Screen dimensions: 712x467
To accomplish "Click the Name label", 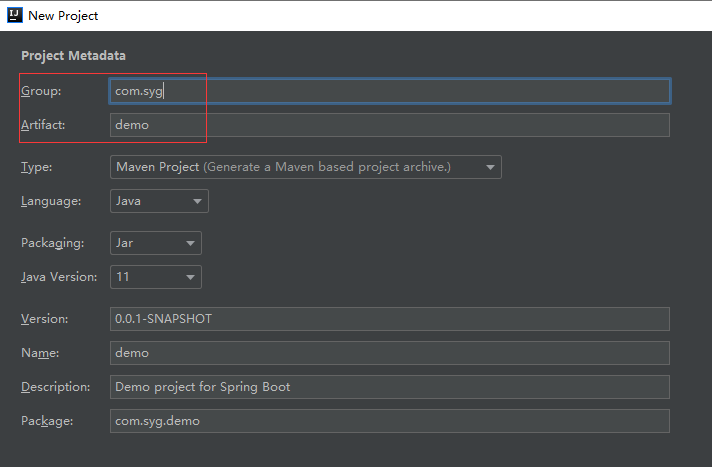I will tap(40, 353).
